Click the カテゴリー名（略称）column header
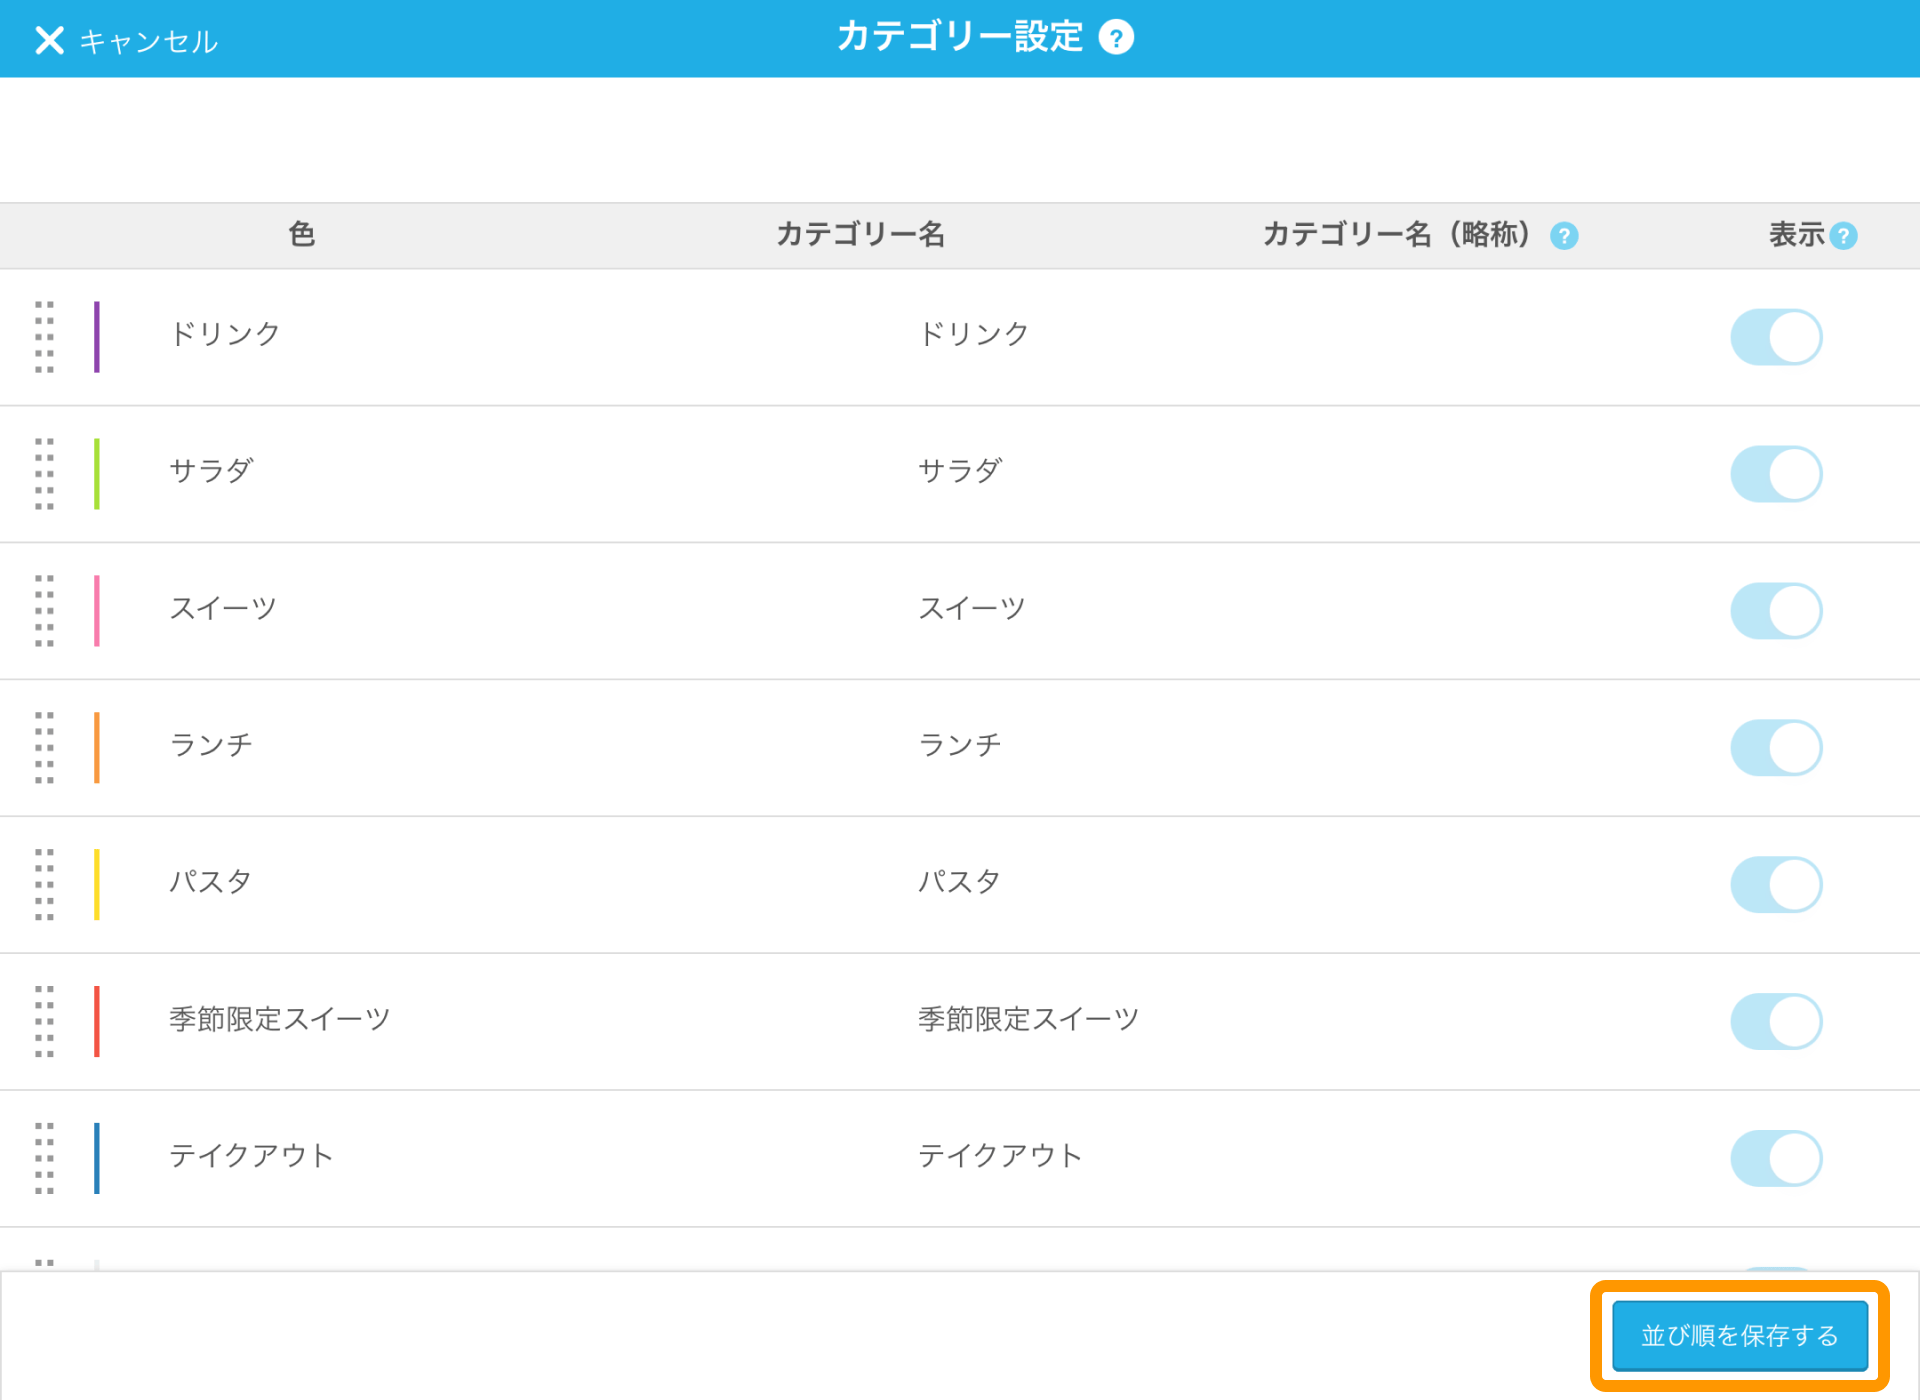 1400,235
